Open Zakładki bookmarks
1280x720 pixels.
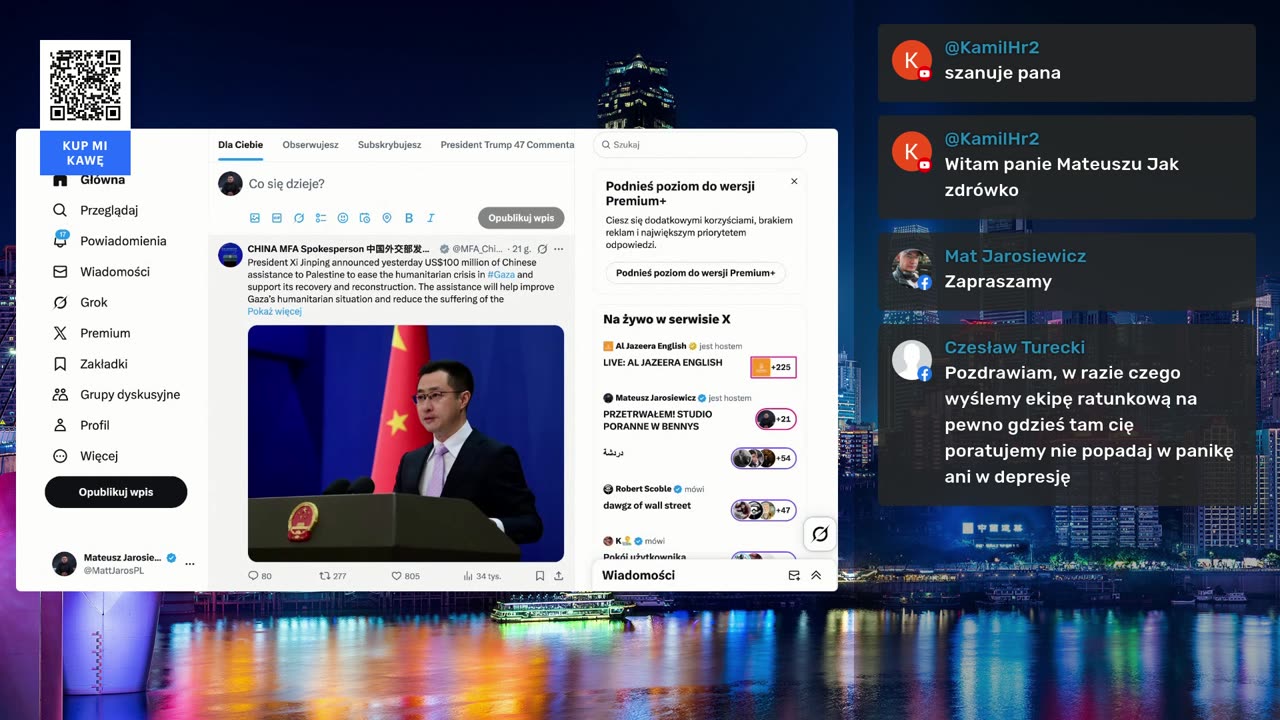click(90, 364)
